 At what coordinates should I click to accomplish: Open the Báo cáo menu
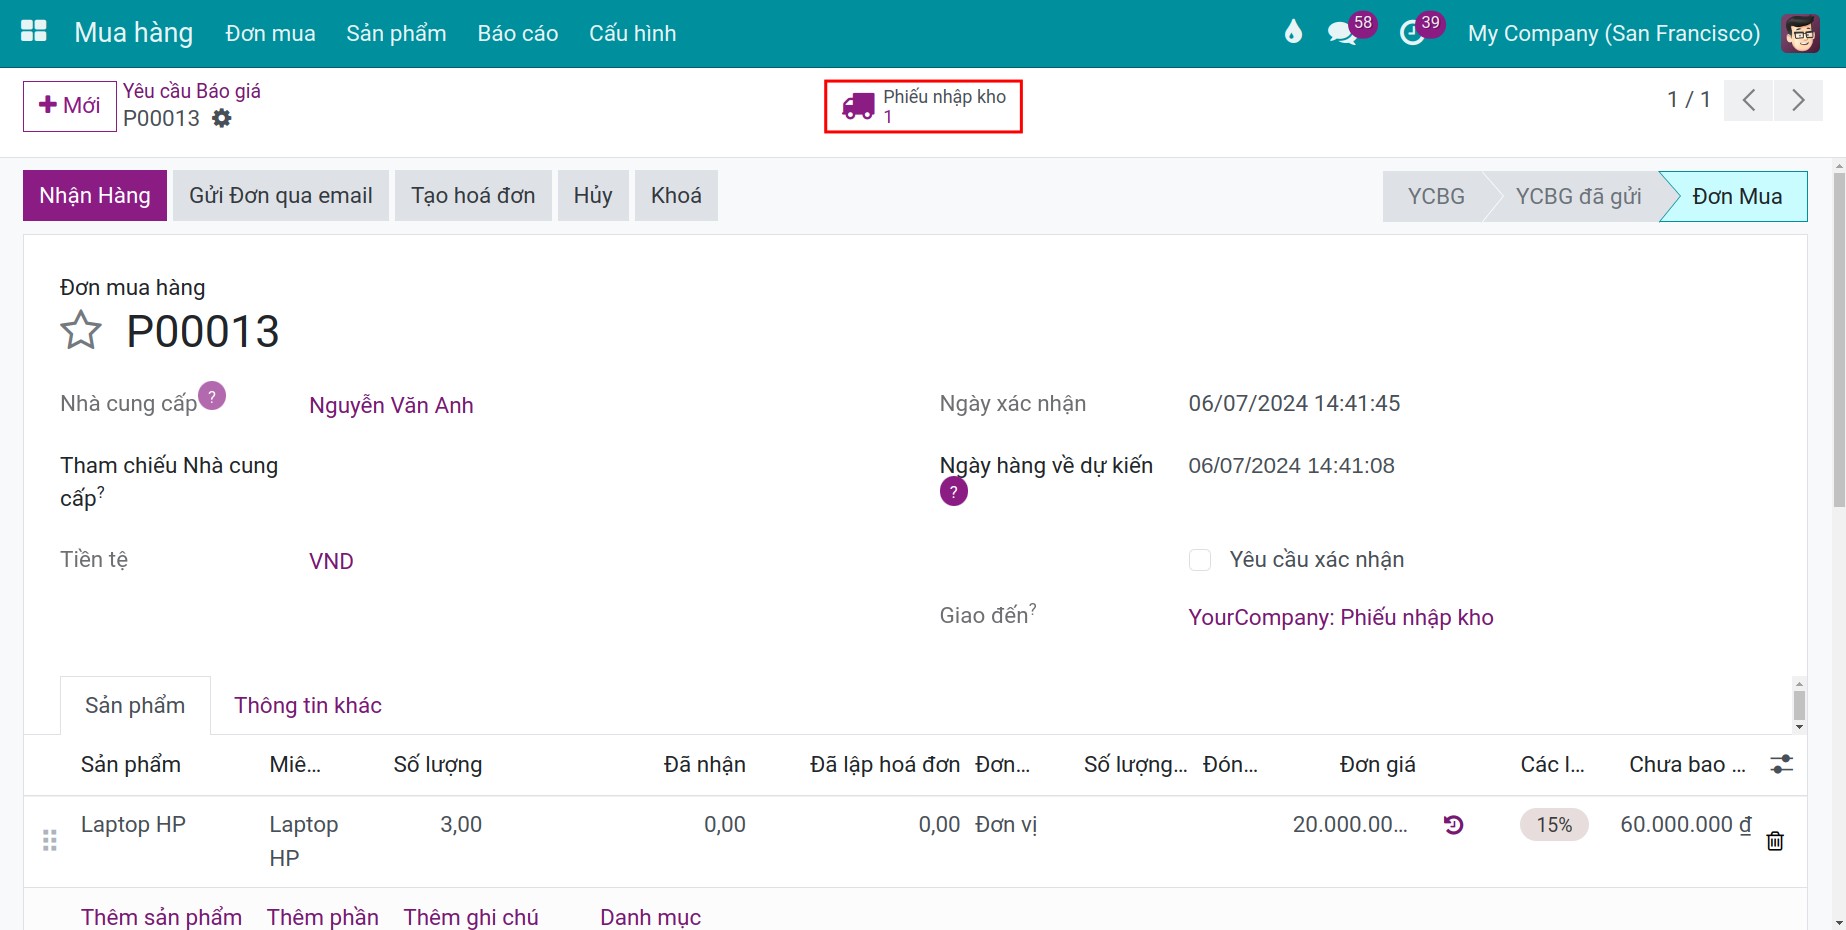tap(518, 33)
